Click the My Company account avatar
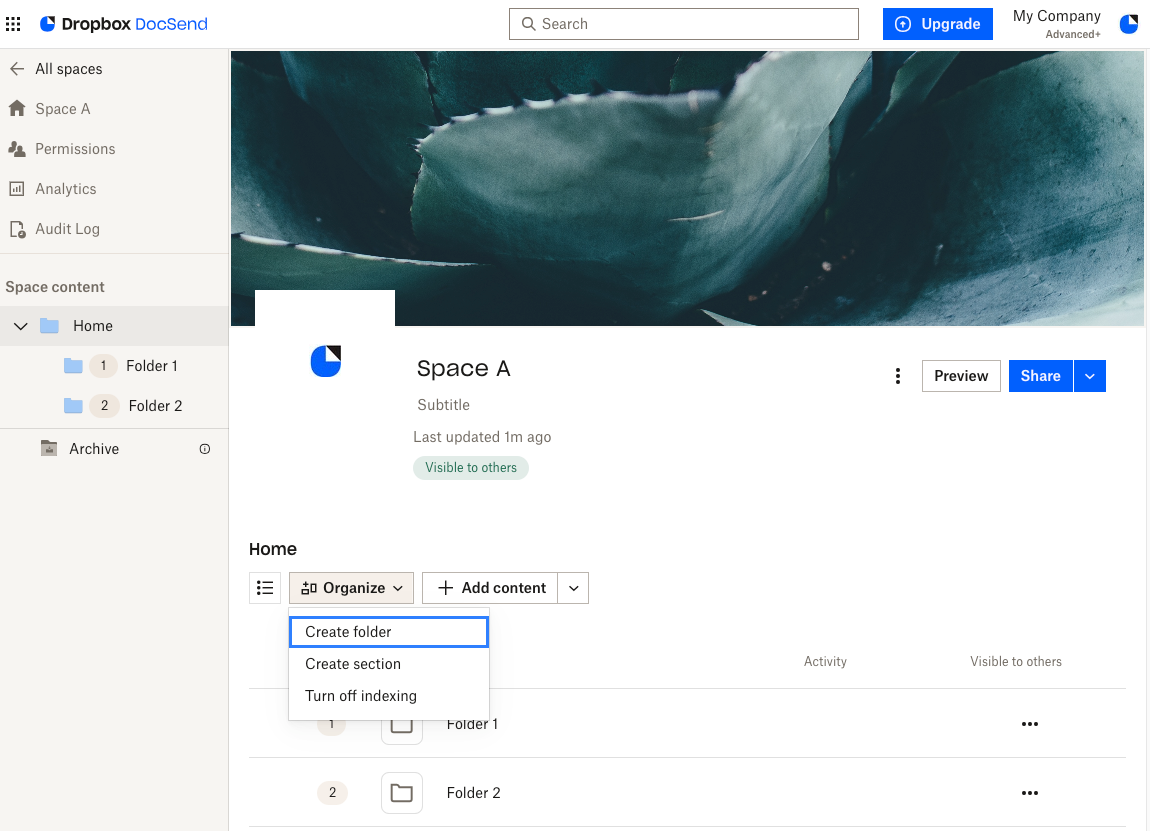Screen dimensions: 1150x831 pos(1128,24)
